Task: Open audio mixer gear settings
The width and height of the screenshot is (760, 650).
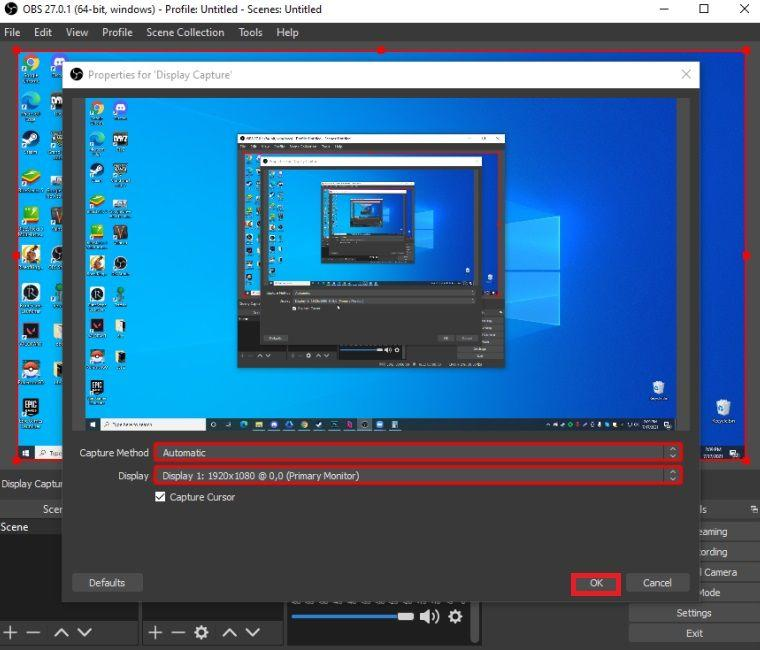Action: point(455,617)
